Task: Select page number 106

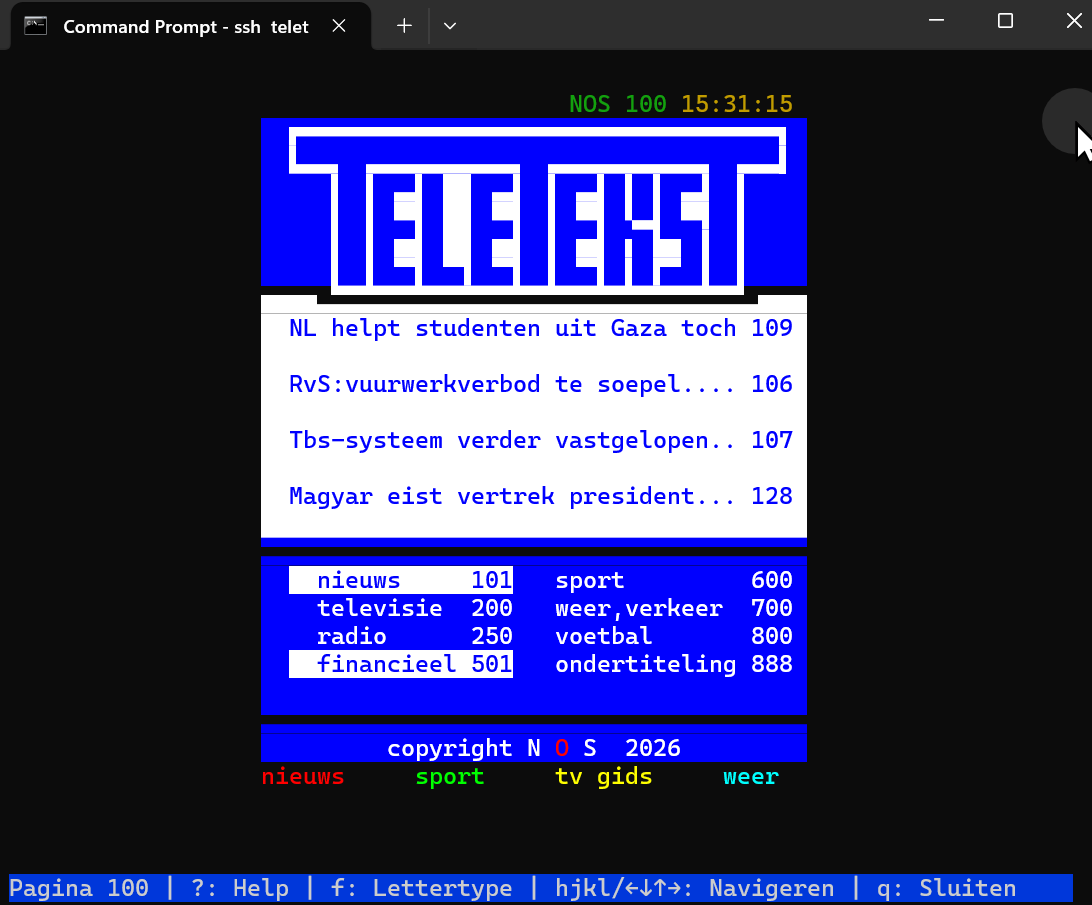Action: pyautogui.click(x=772, y=384)
